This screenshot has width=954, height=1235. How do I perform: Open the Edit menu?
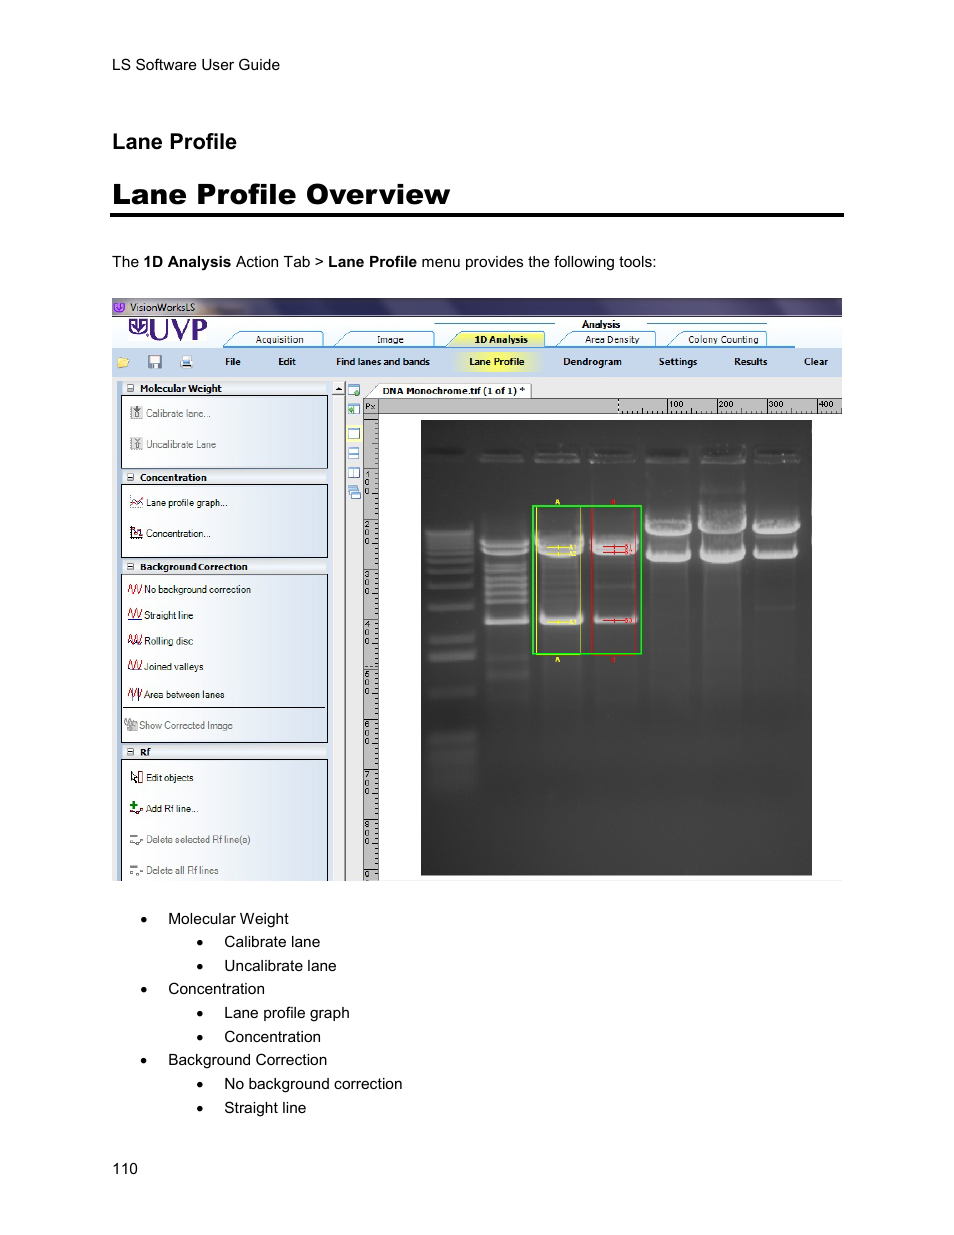(287, 362)
